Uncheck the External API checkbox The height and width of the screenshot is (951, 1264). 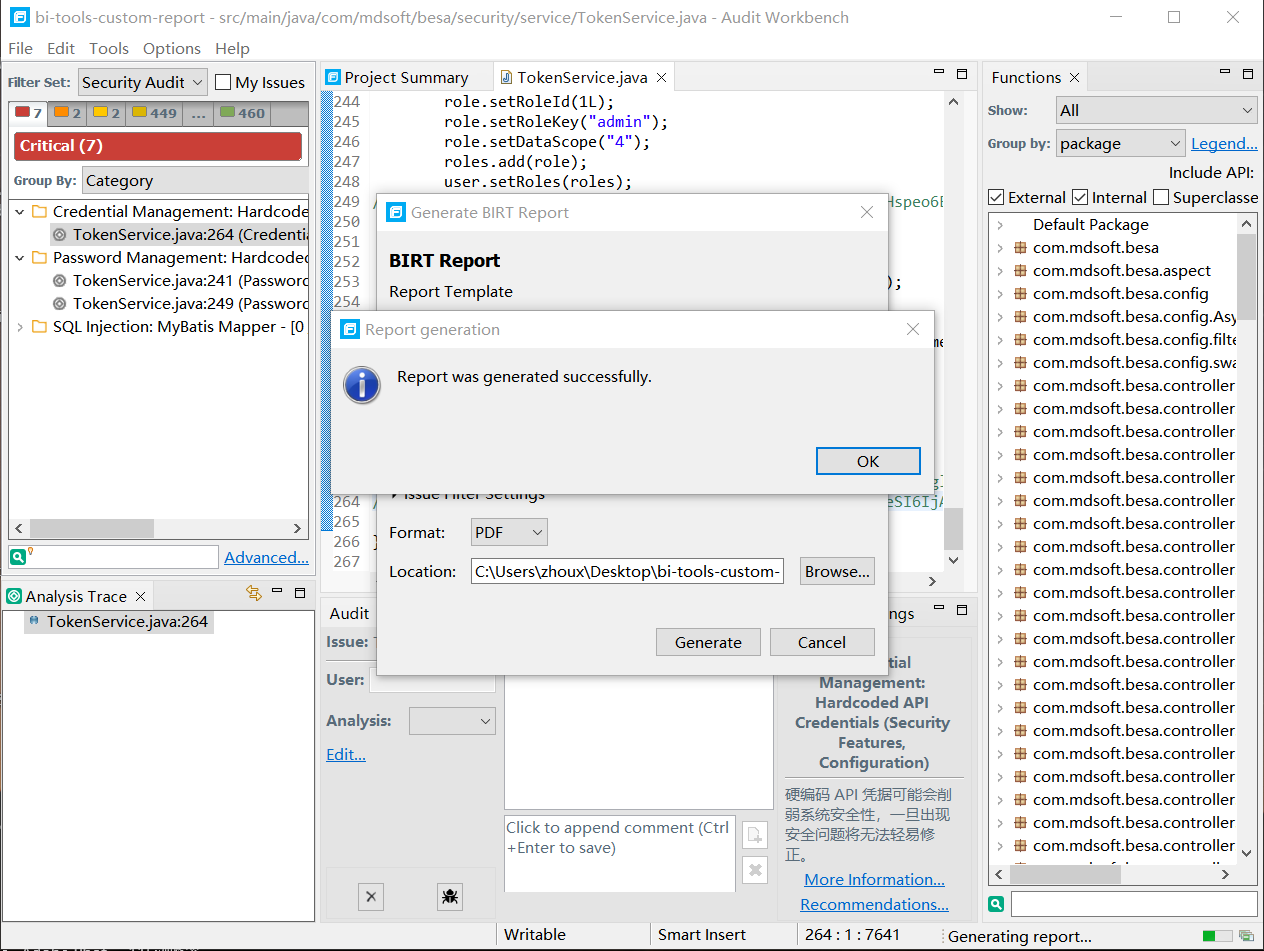coord(996,197)
